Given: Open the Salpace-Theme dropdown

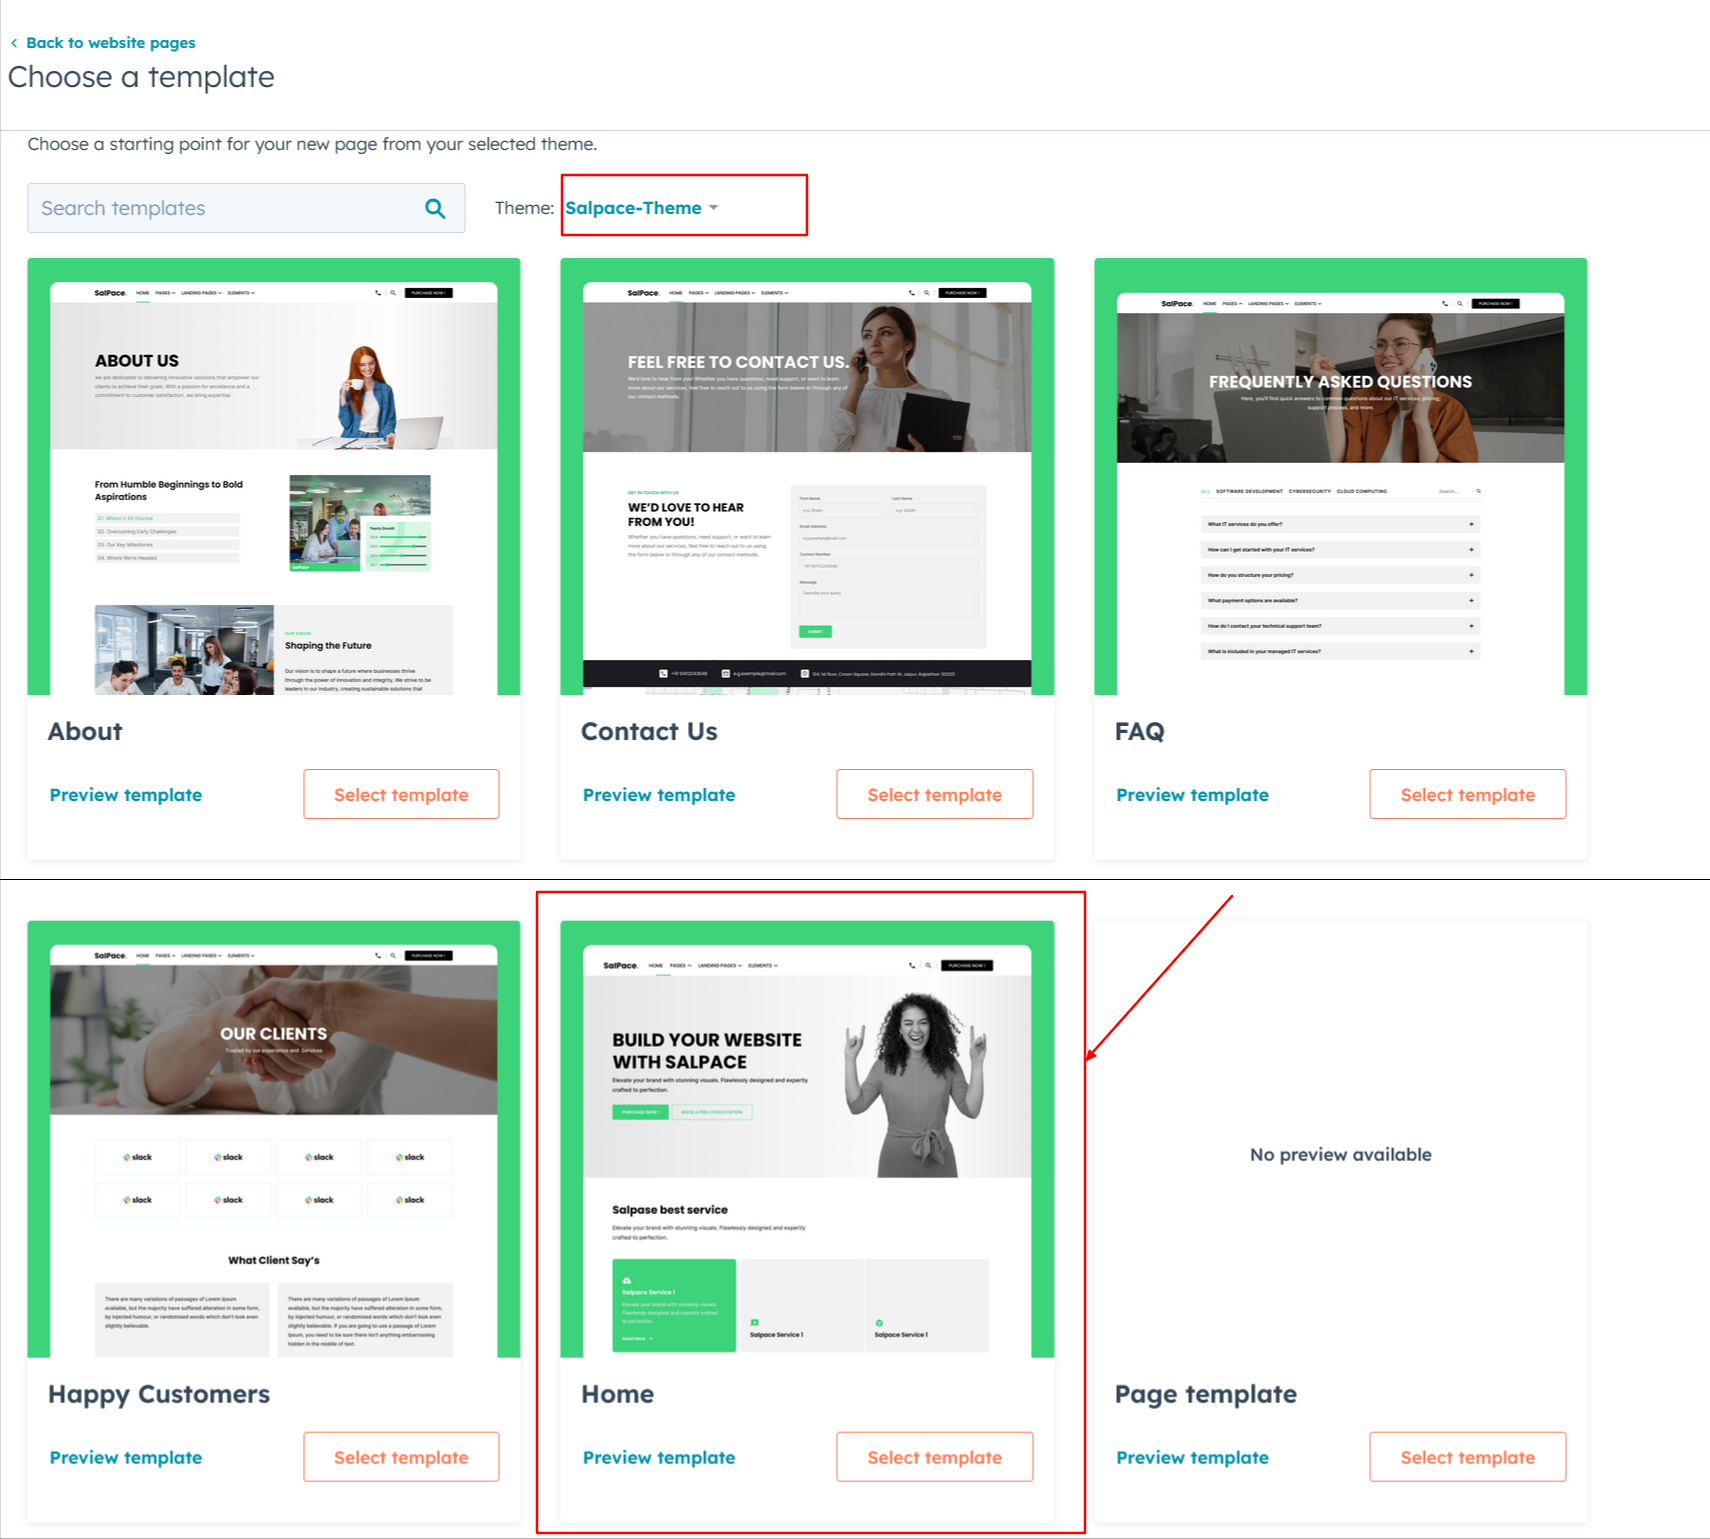Looking at the screenshot, I should pyautogui.click(x=634, y=208).
